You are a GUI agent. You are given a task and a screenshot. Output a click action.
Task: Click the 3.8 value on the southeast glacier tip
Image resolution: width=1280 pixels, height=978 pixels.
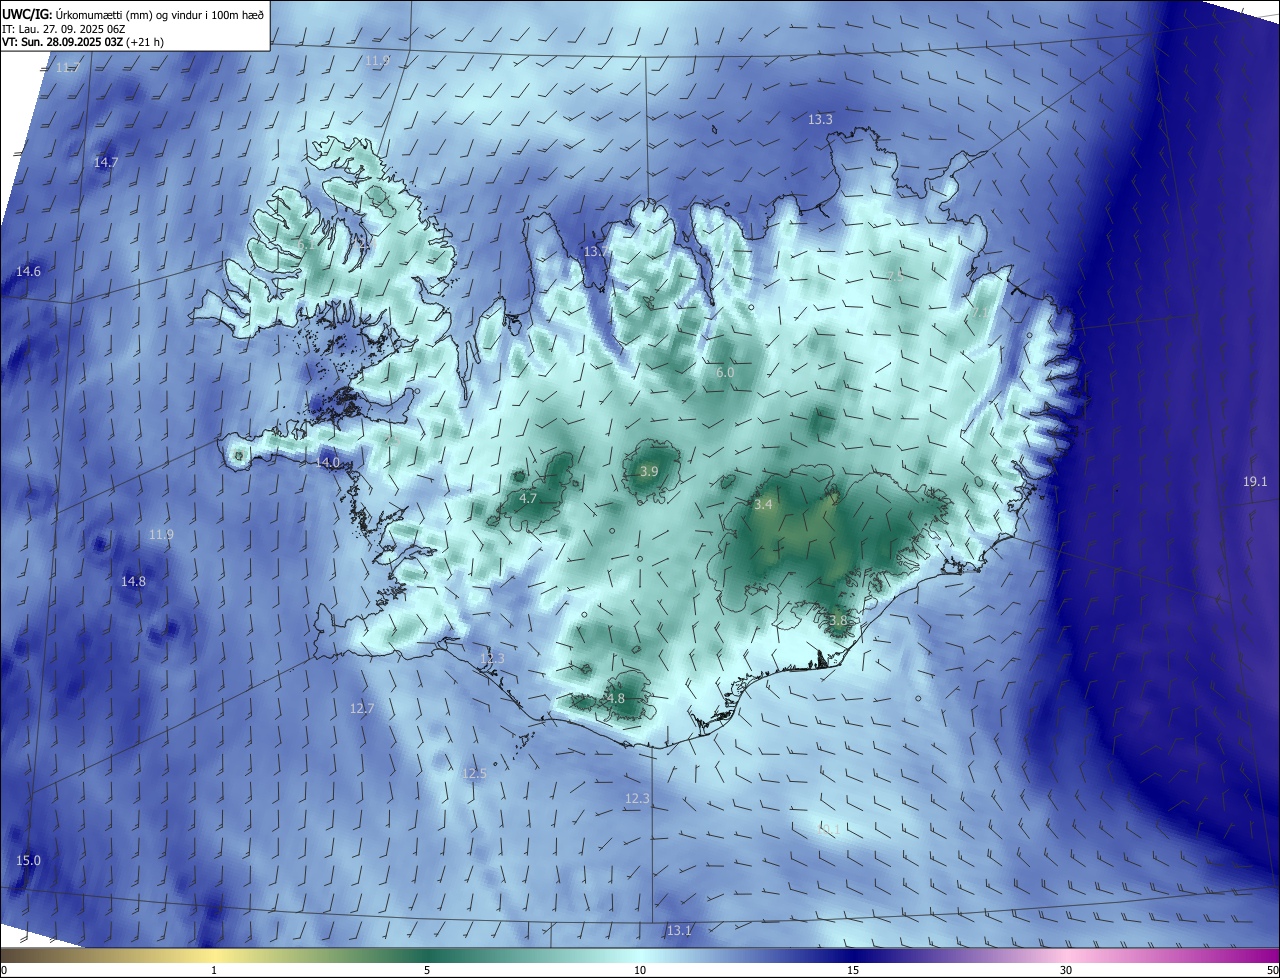tap(838, 620)
